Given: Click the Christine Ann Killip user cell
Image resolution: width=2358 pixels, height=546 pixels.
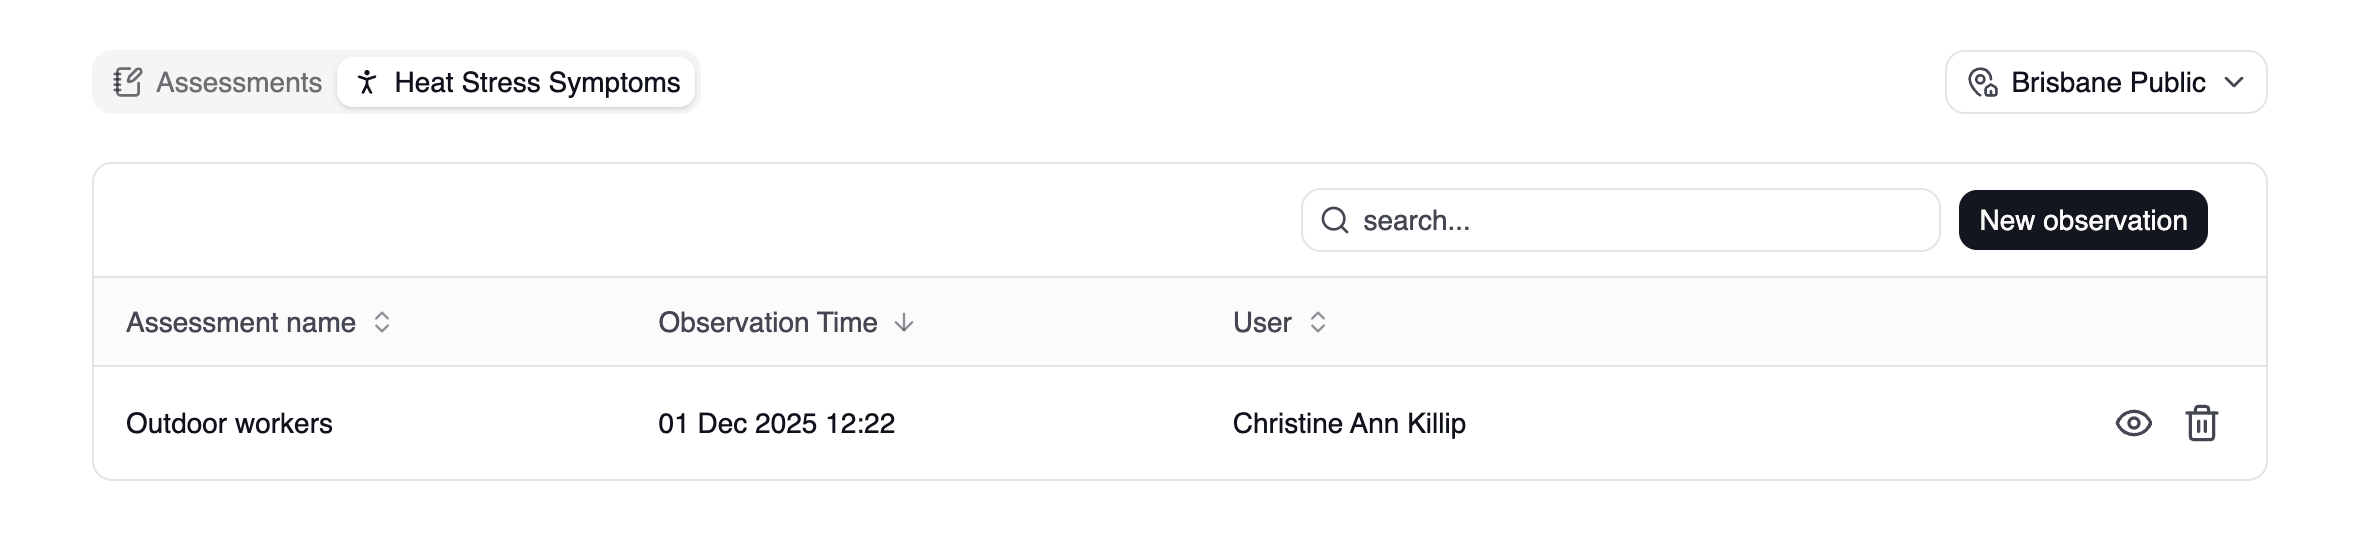Looking at the screenshot, I should [1349, 423].
